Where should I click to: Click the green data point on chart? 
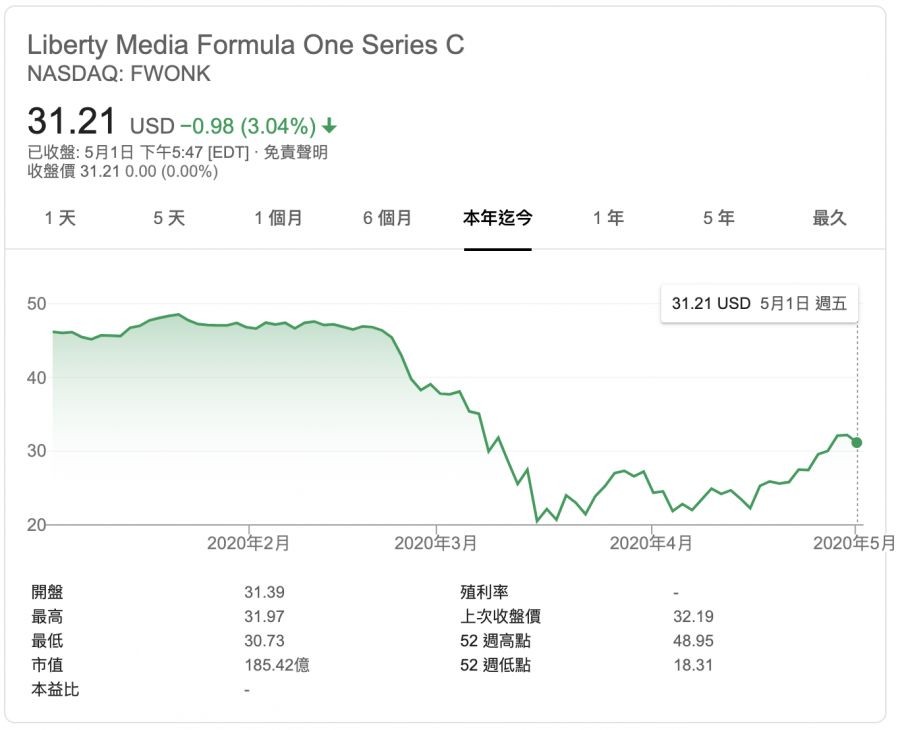coord(857,442)
